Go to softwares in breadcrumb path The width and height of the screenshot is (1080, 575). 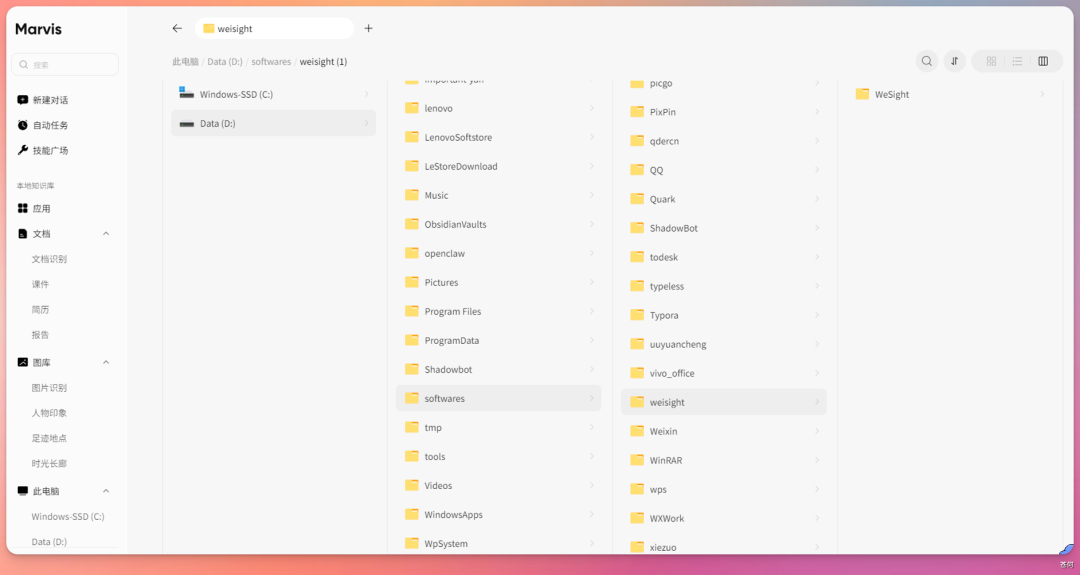point(271,61)
